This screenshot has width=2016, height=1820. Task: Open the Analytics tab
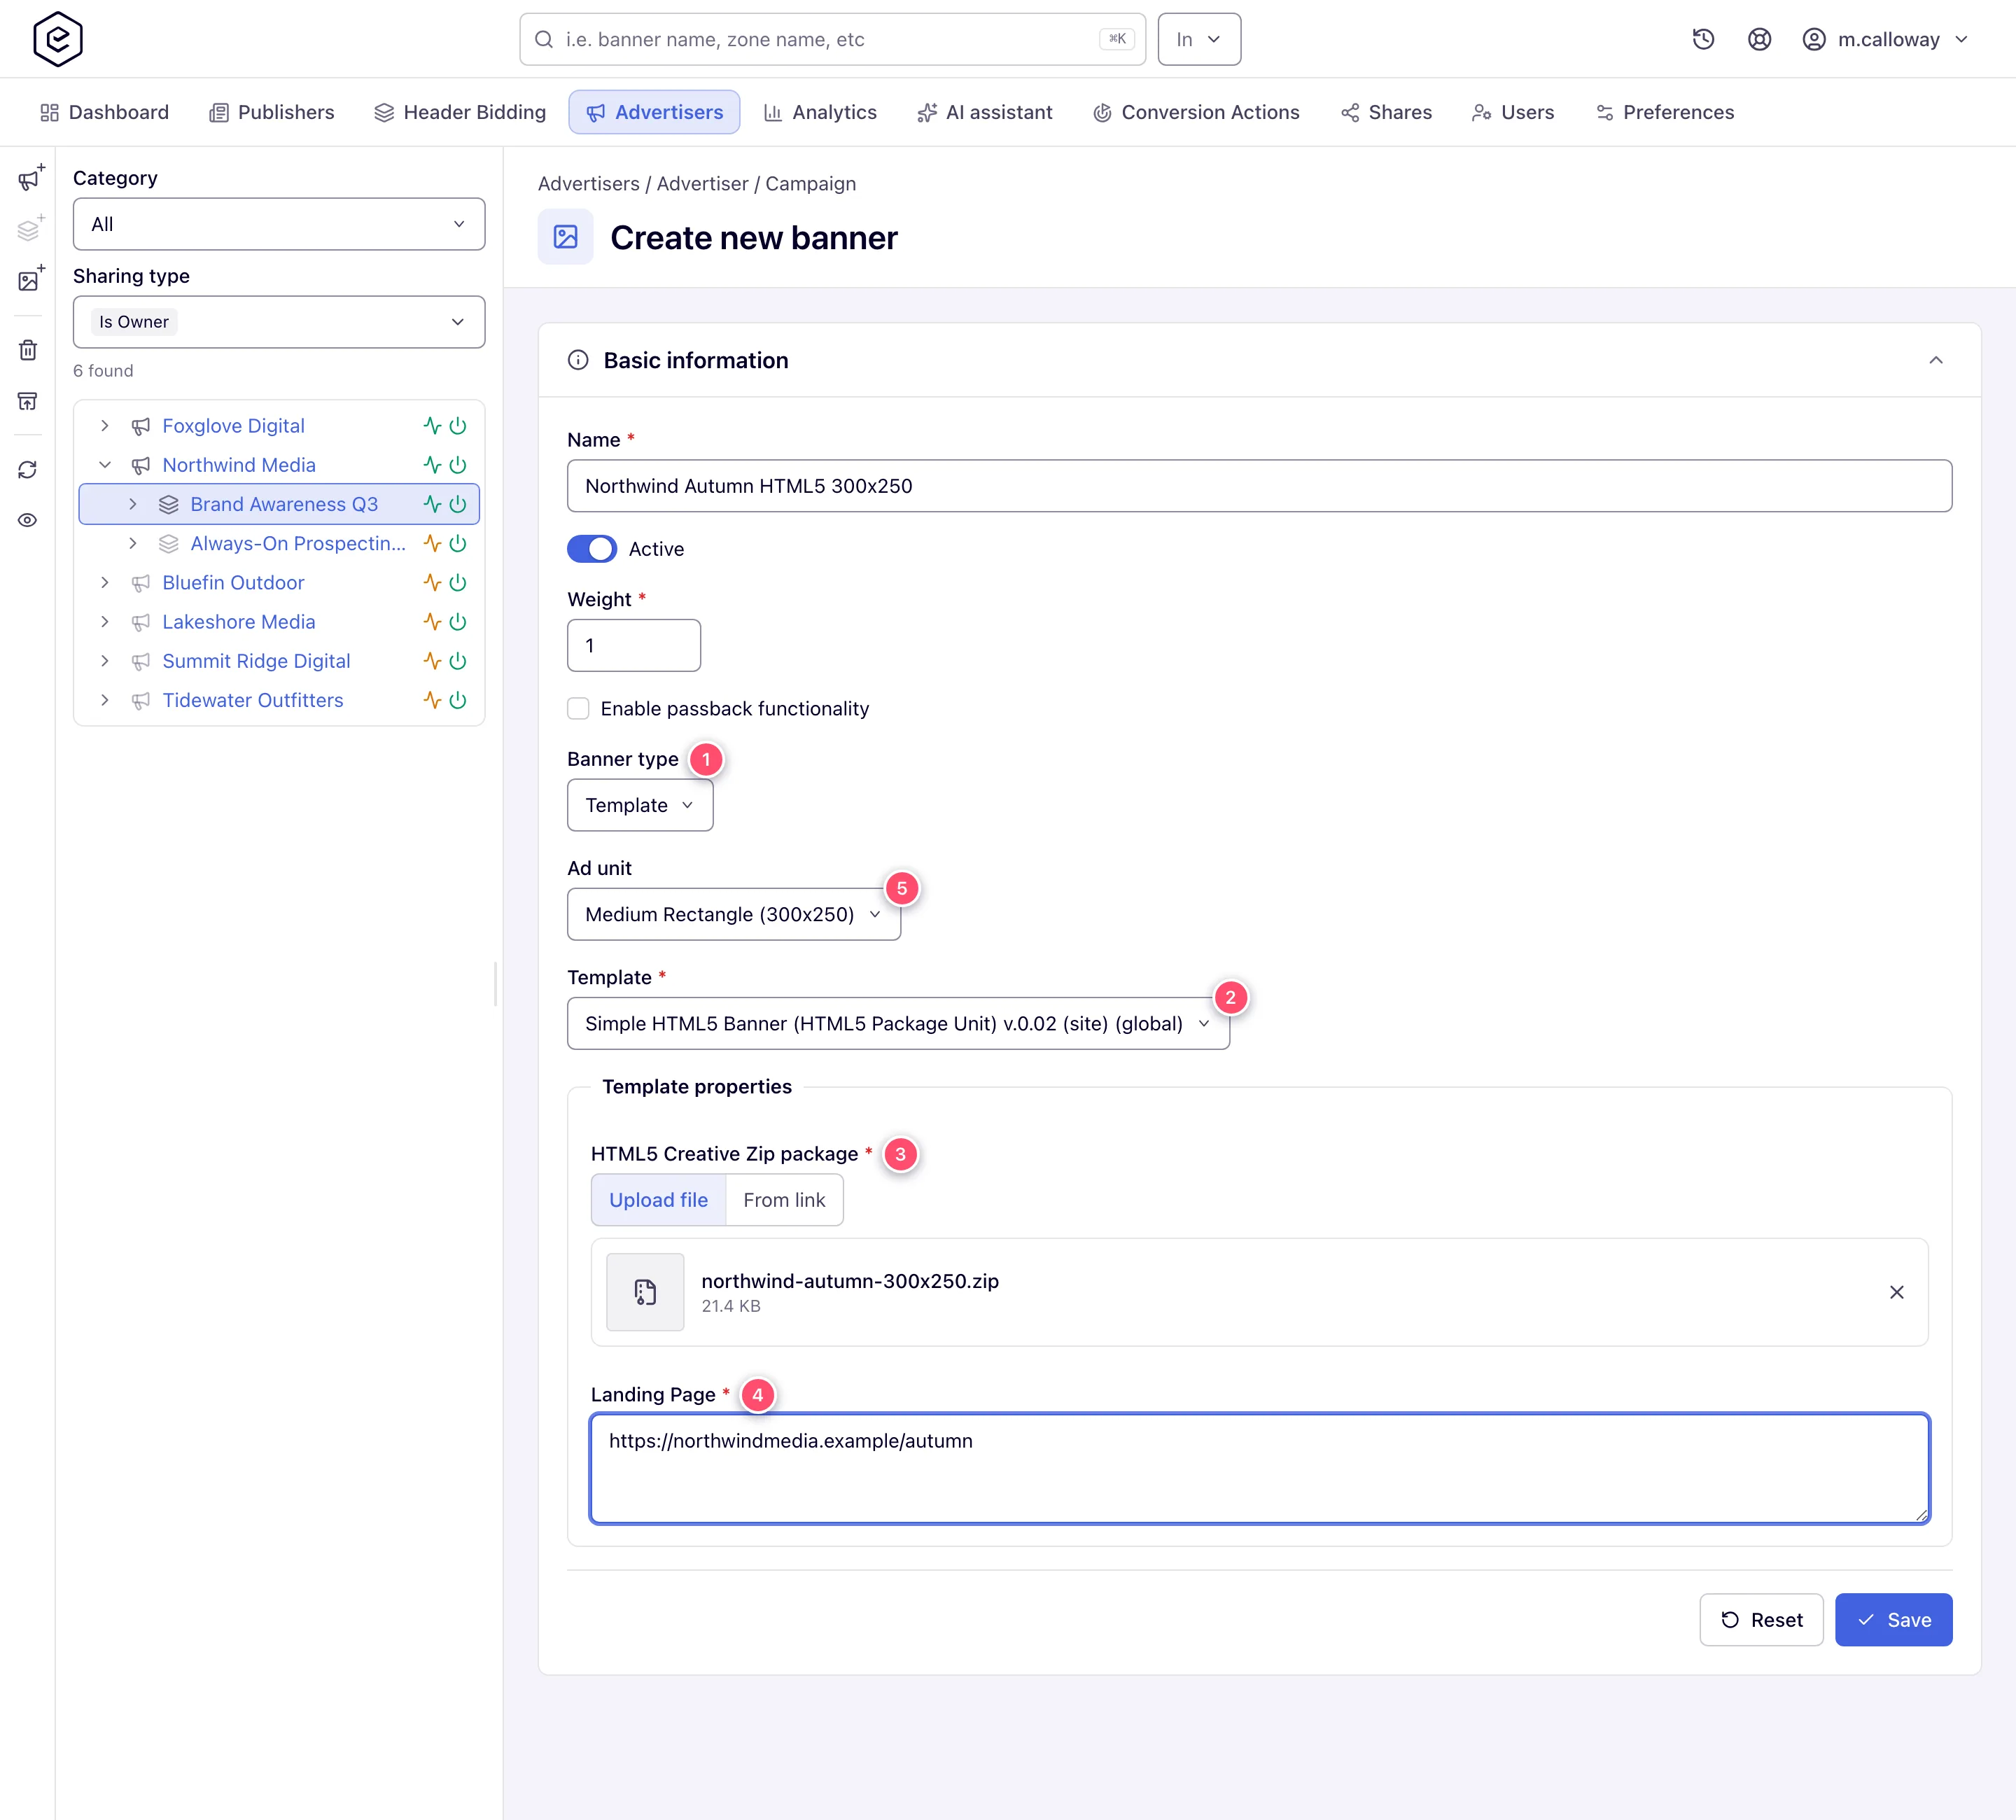[x=820, y=112]
